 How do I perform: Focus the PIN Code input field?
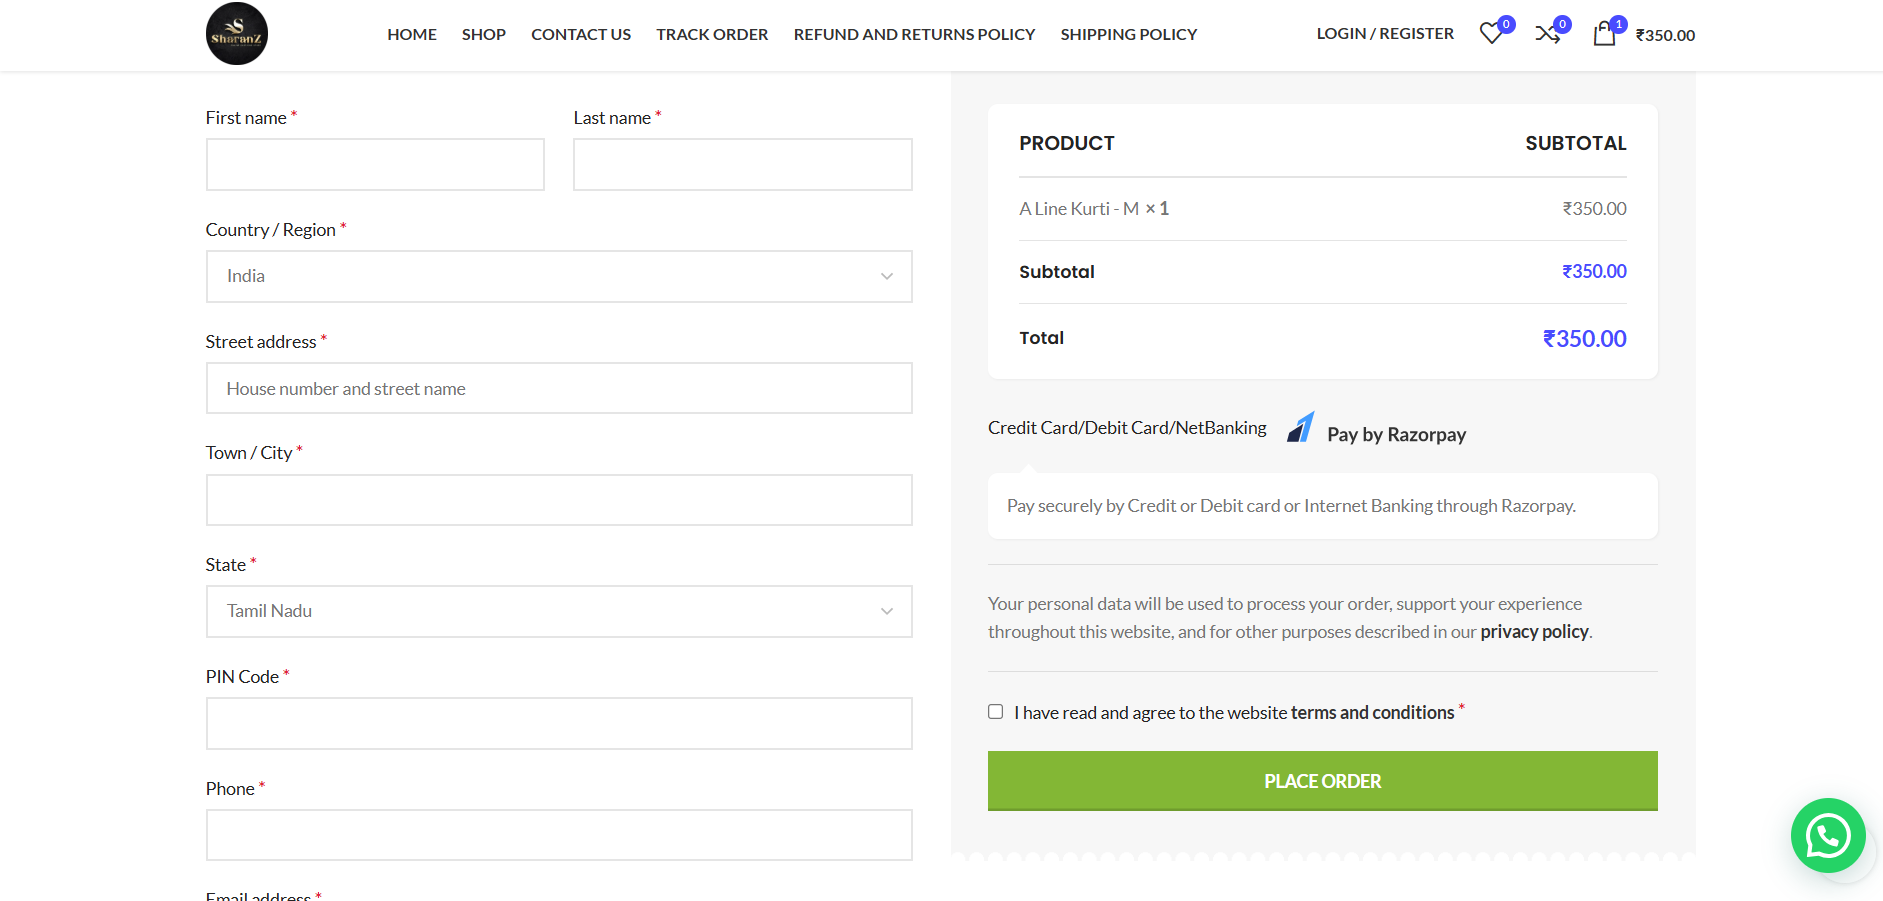559,723
